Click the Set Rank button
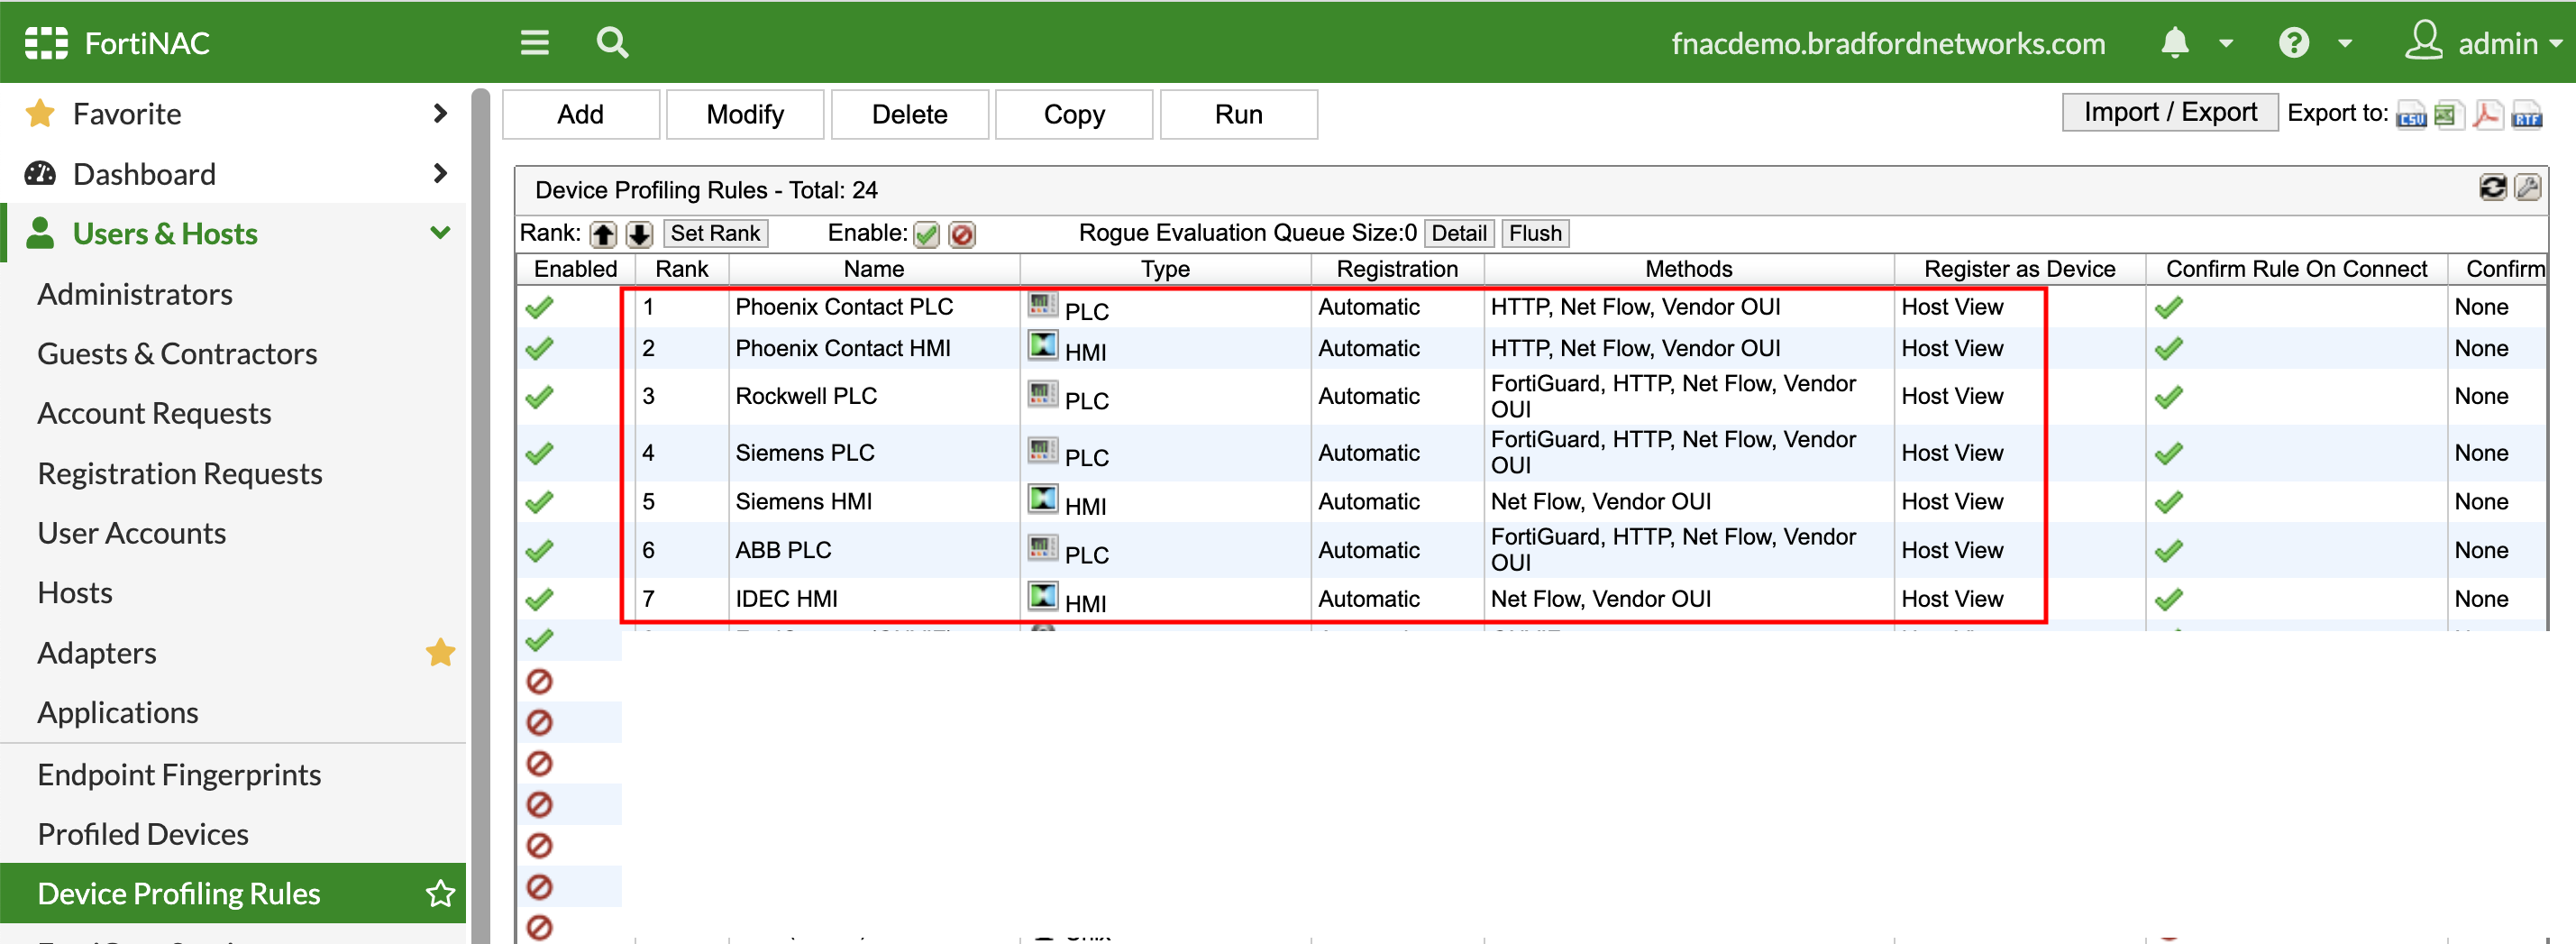Screen dimensions: 2576x944 click(x=715, y=232)
